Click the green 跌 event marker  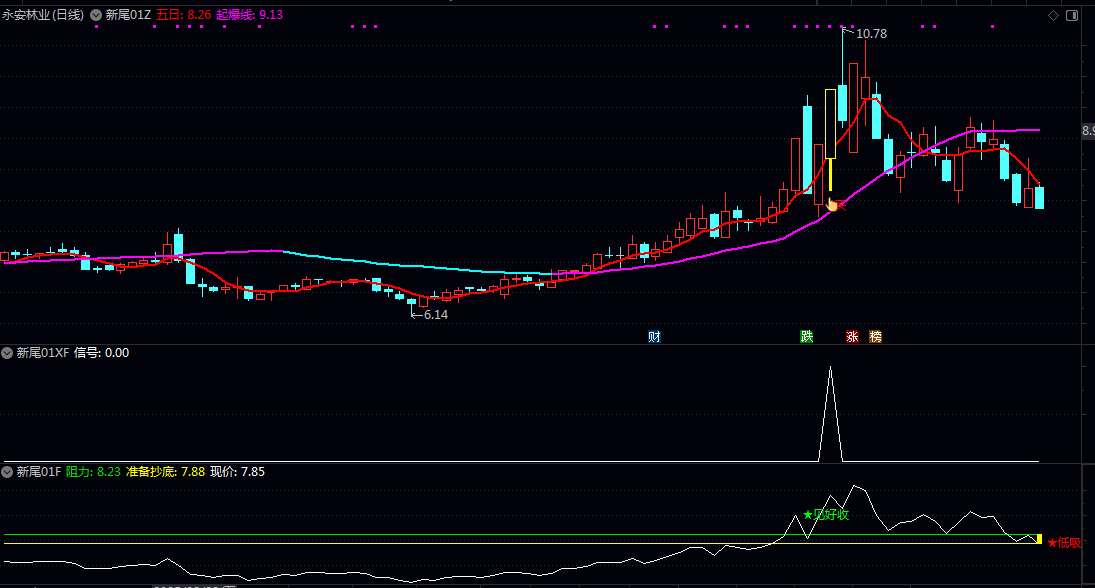[806, 337]
